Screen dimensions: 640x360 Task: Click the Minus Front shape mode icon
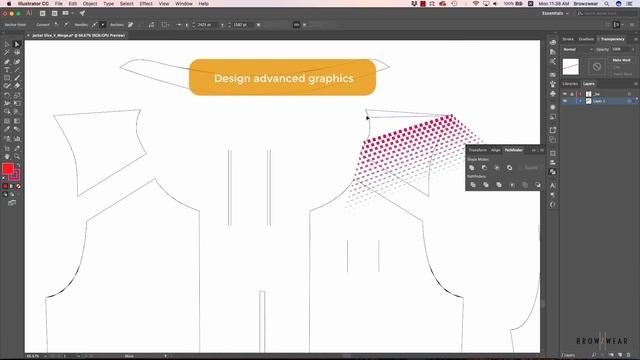(484, 168)
